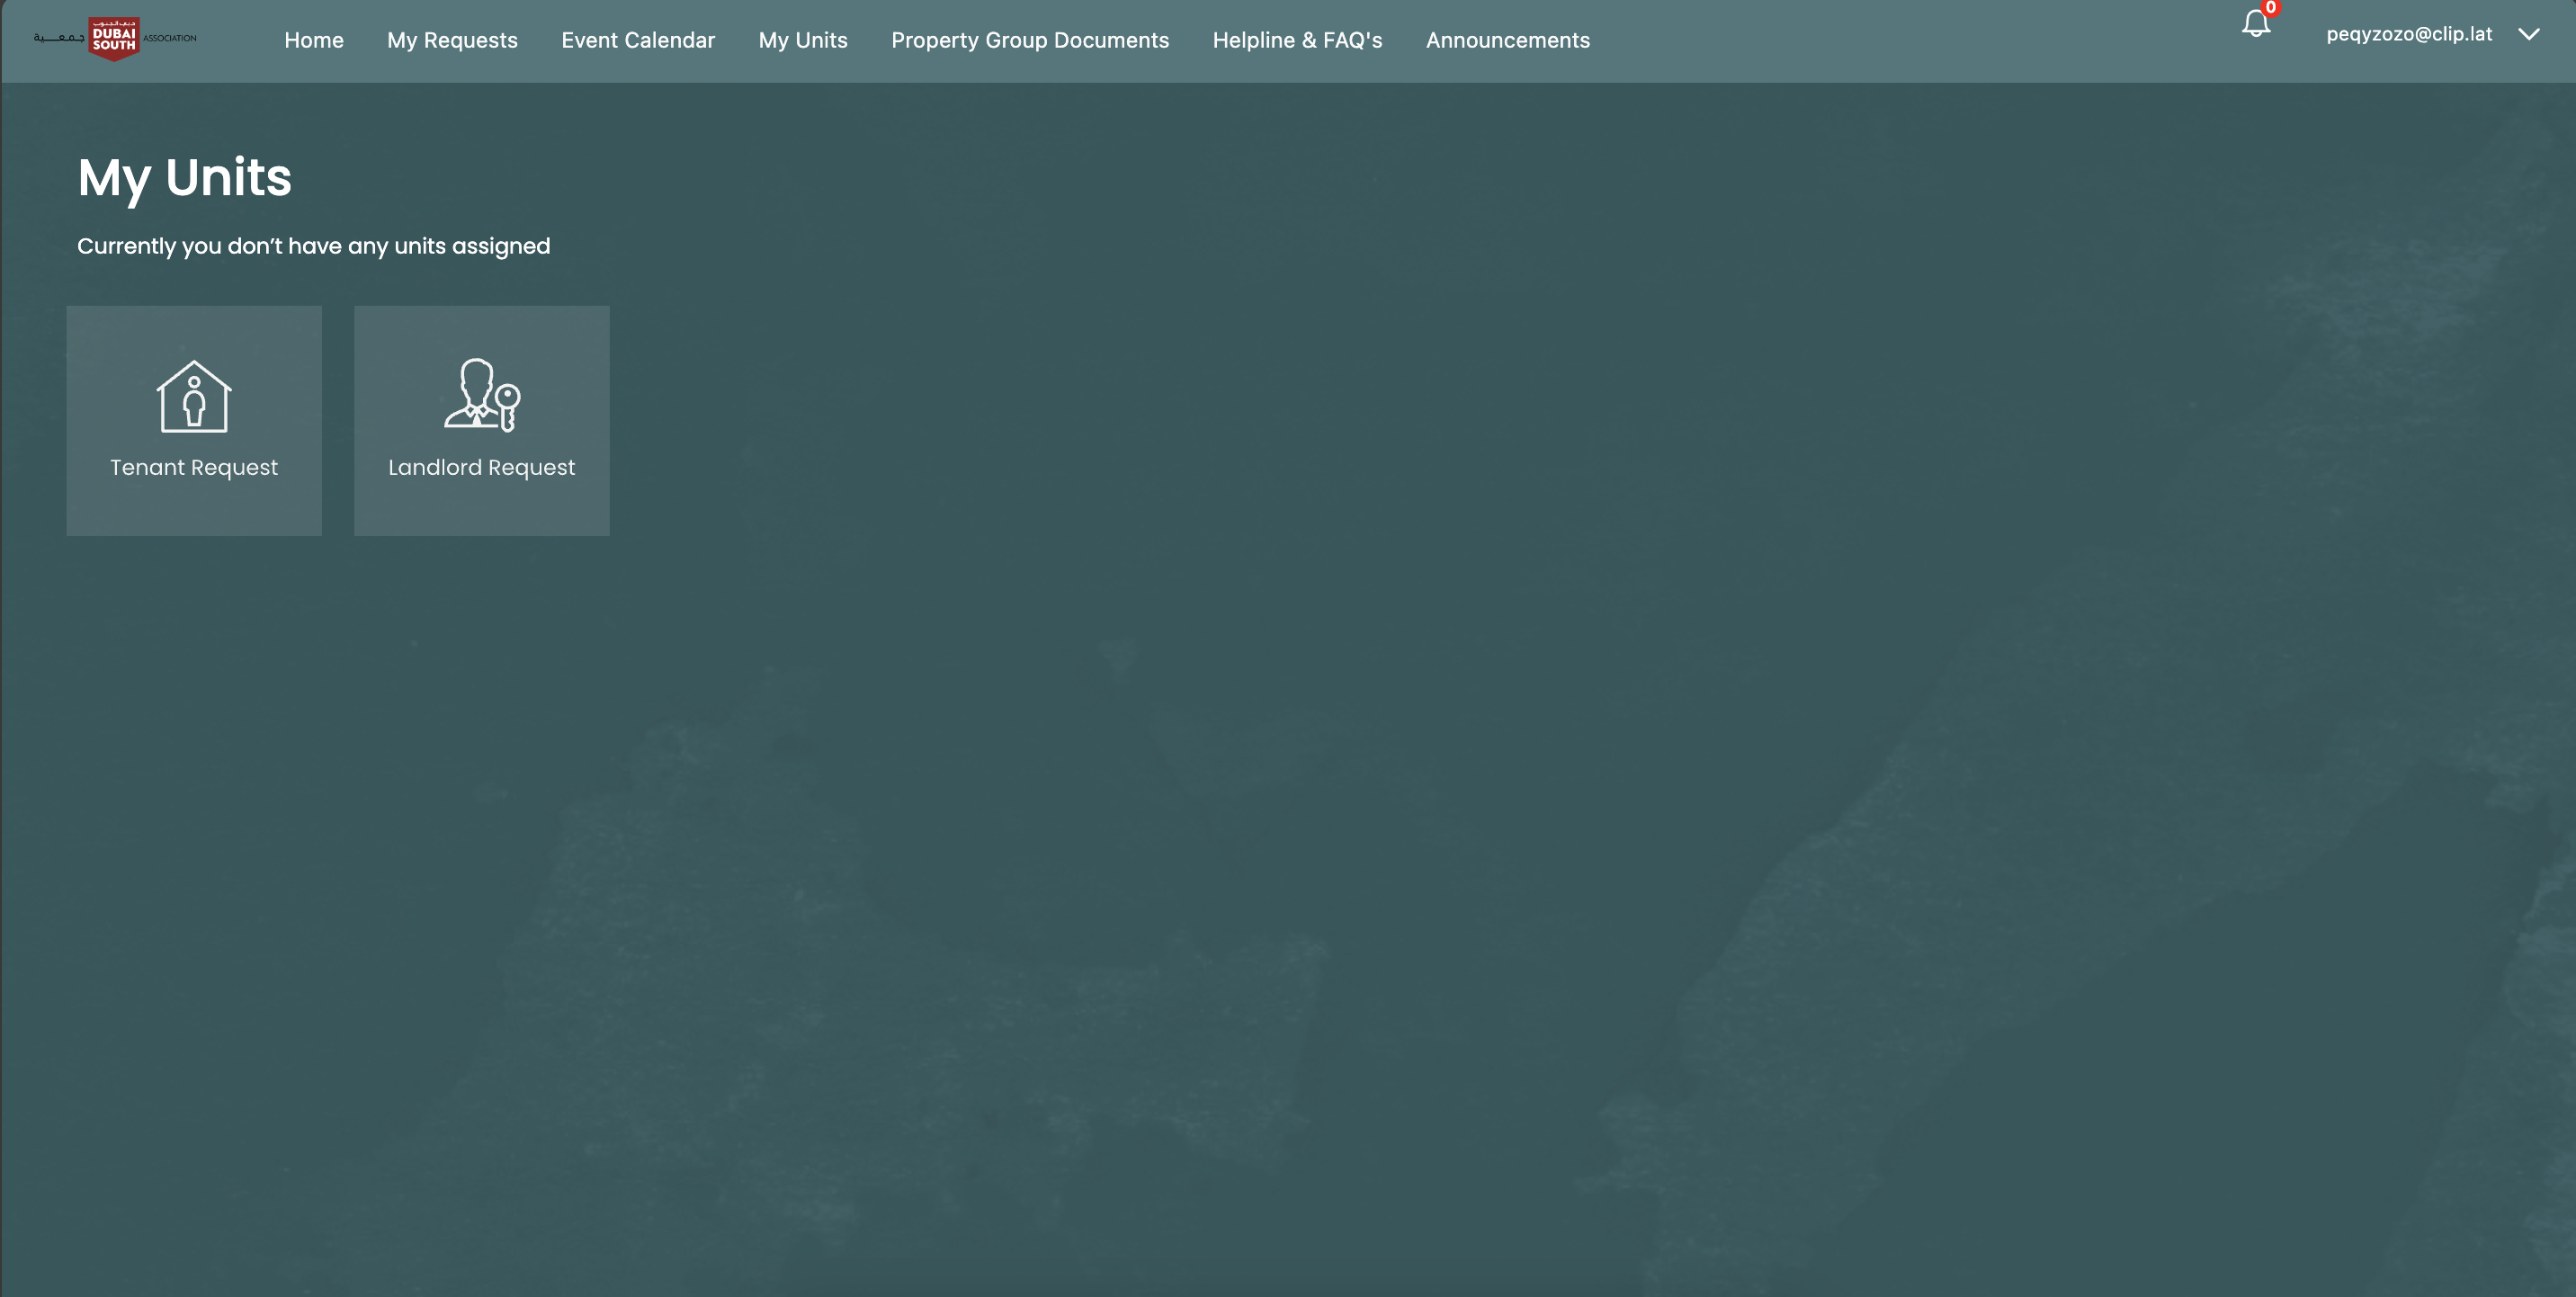This screenshot has width=2576, height=1297.
Task: Open My Requests from the navbar
Action: click(x=452, y=40)
